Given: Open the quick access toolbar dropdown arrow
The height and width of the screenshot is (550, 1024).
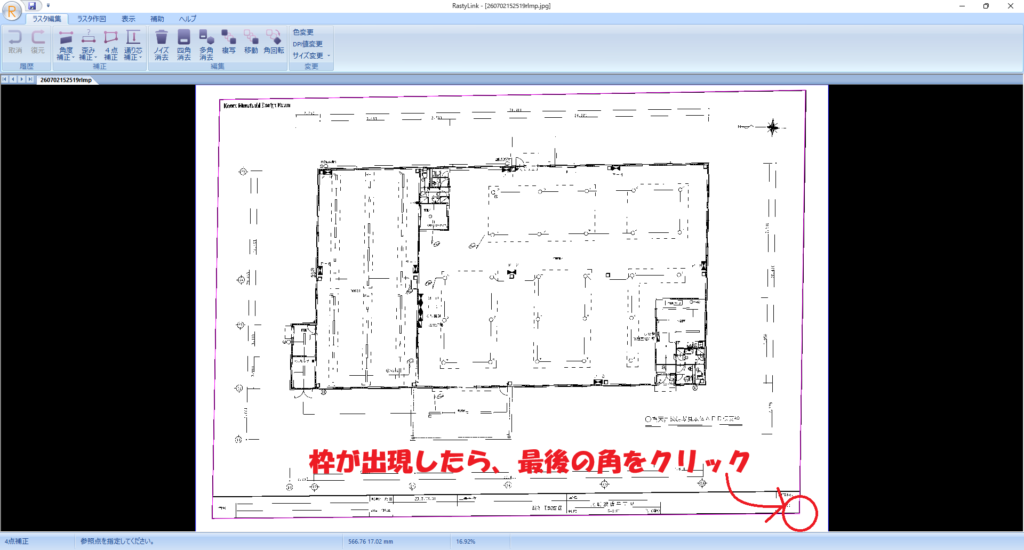Looking at the screenshot, I should click(x=48, y=6).
